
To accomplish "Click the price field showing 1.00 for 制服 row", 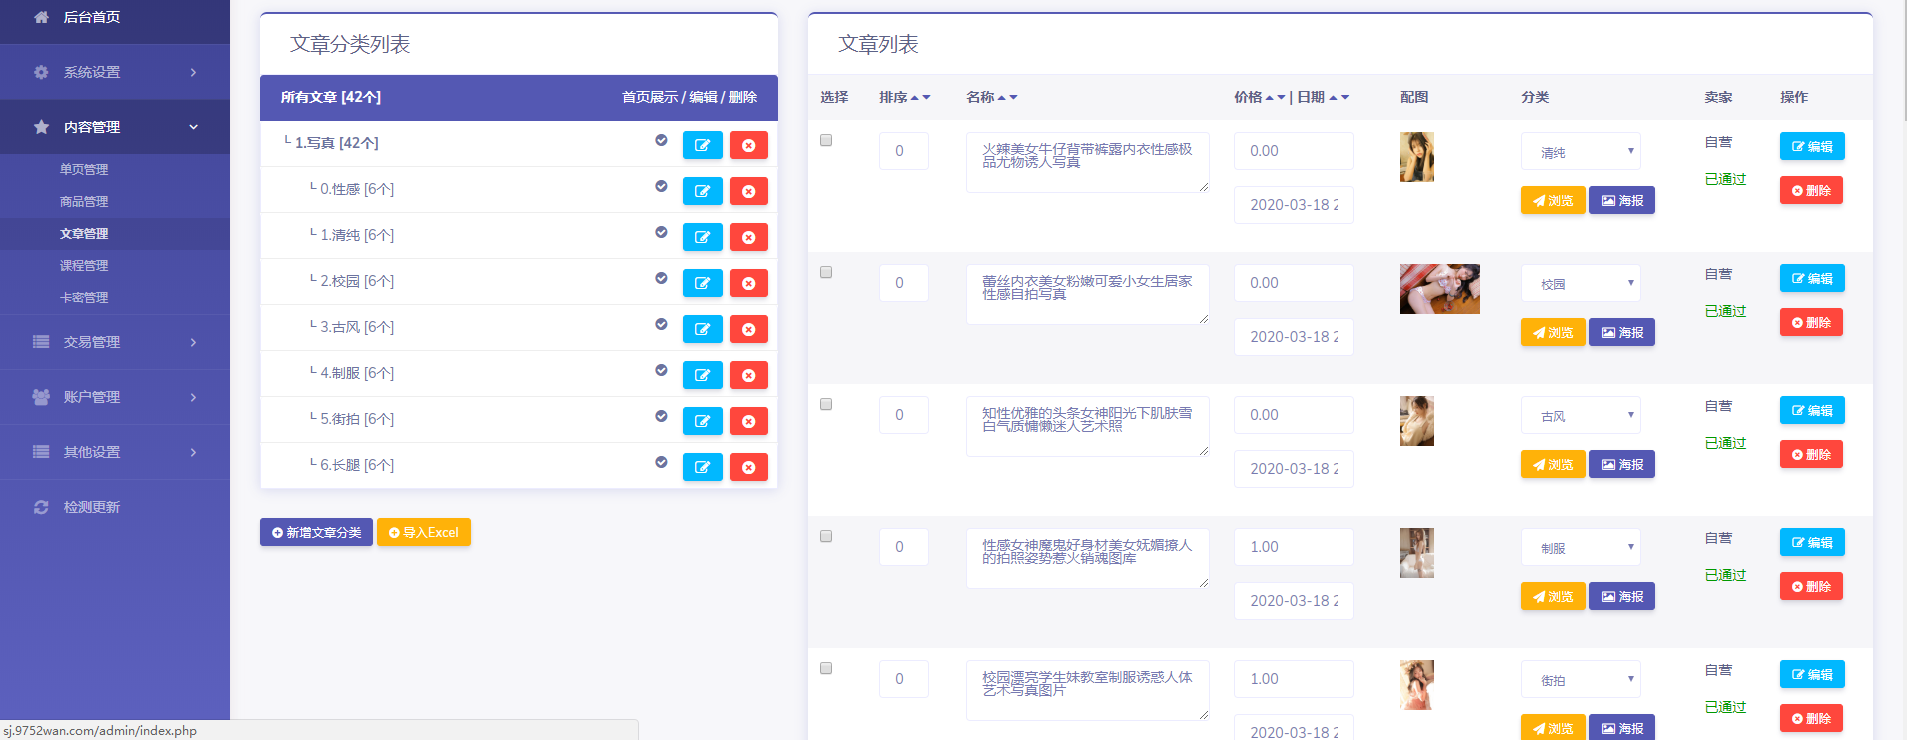I will point(1294,547).
